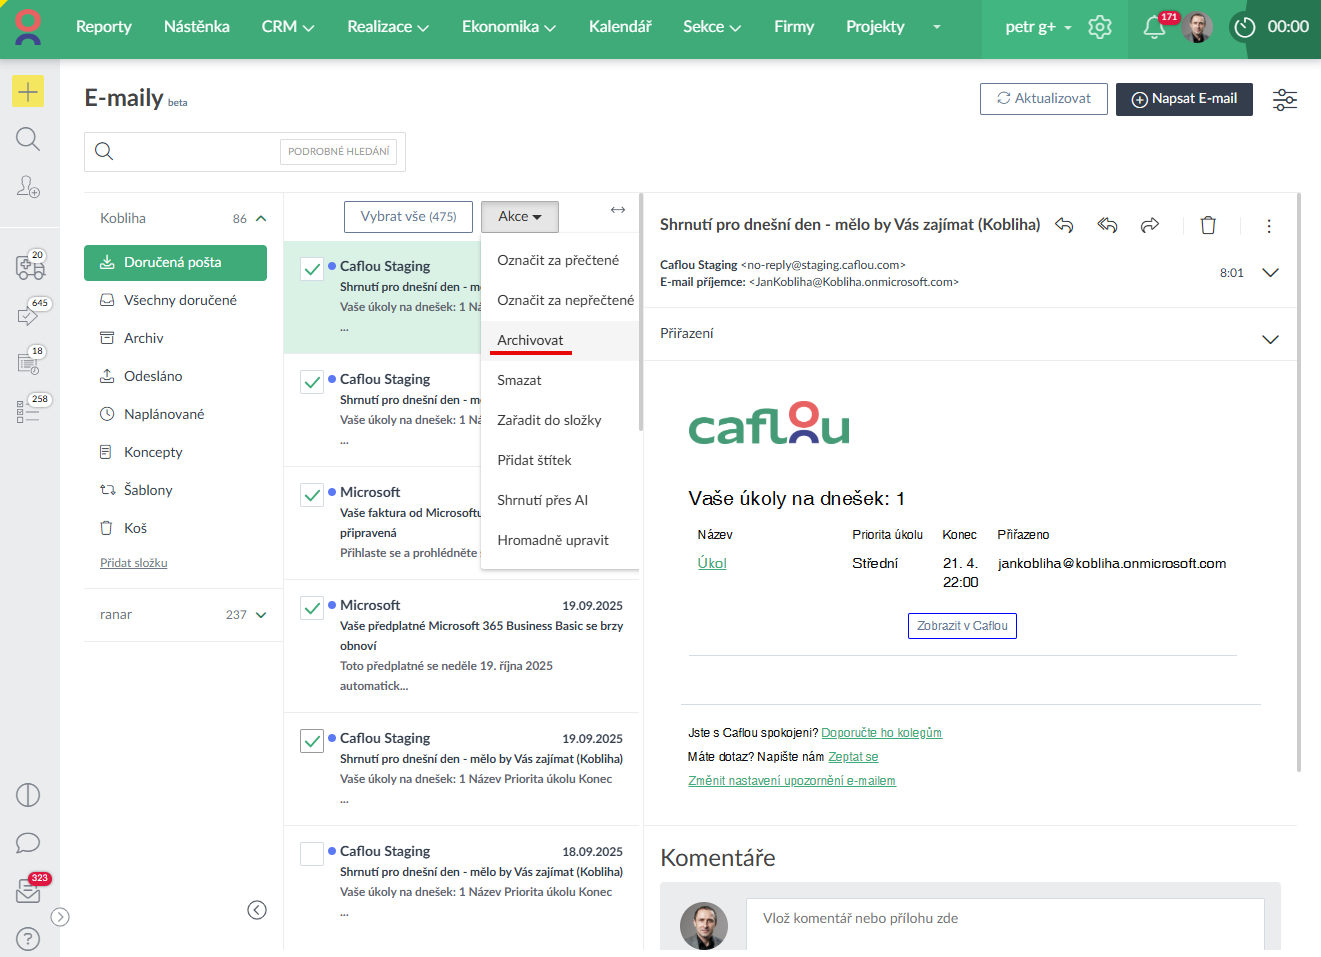Click the reply arrow icon
1321x957 pixels.
(1064, 225)
